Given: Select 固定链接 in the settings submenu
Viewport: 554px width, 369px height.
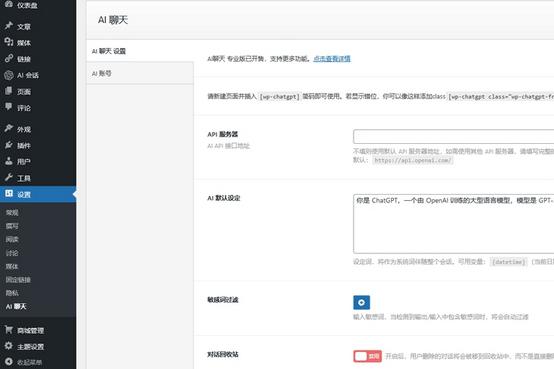Looking at the screenshot, I should point(18,280).
